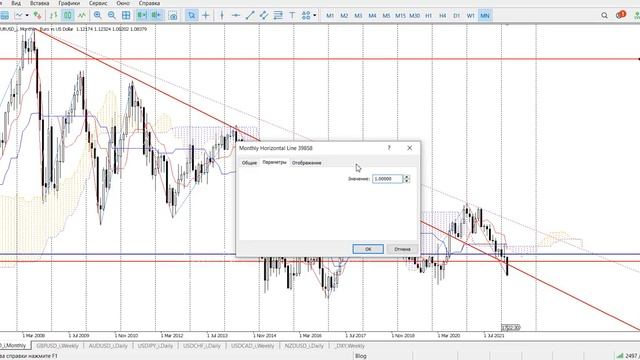
Task: Switch to M5 timeframe
Action: point(386,16)
